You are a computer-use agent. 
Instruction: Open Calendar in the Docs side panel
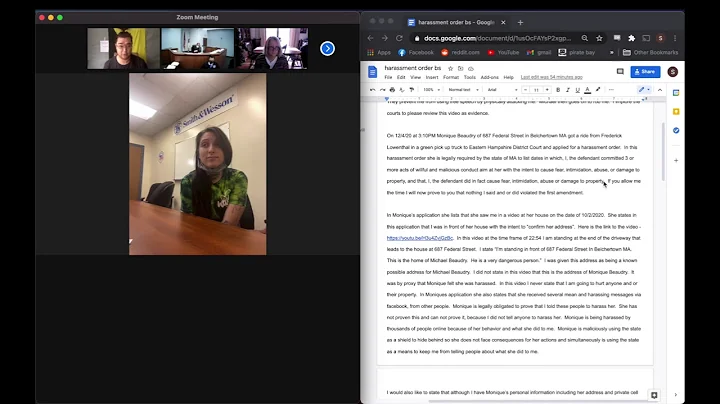676,93
